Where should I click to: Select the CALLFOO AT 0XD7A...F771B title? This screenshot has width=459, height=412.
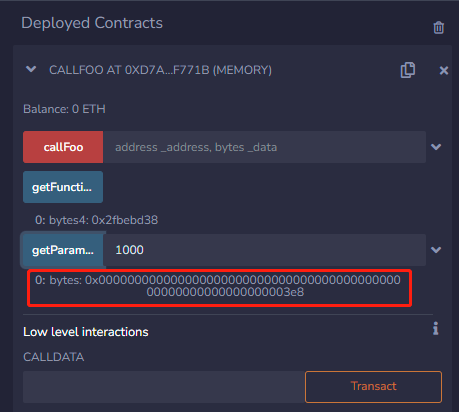[160, 70]
